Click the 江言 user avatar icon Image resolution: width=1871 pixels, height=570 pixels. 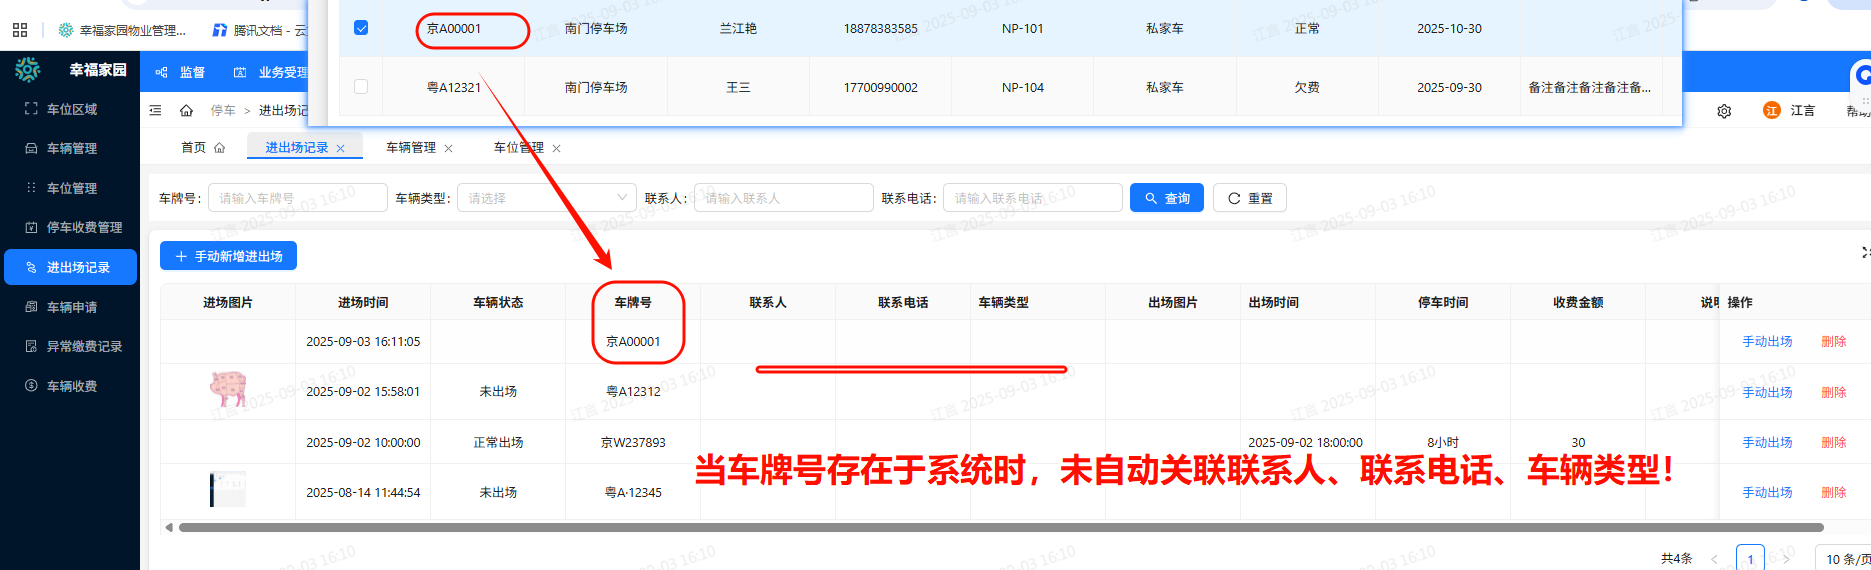point(1772,110)
